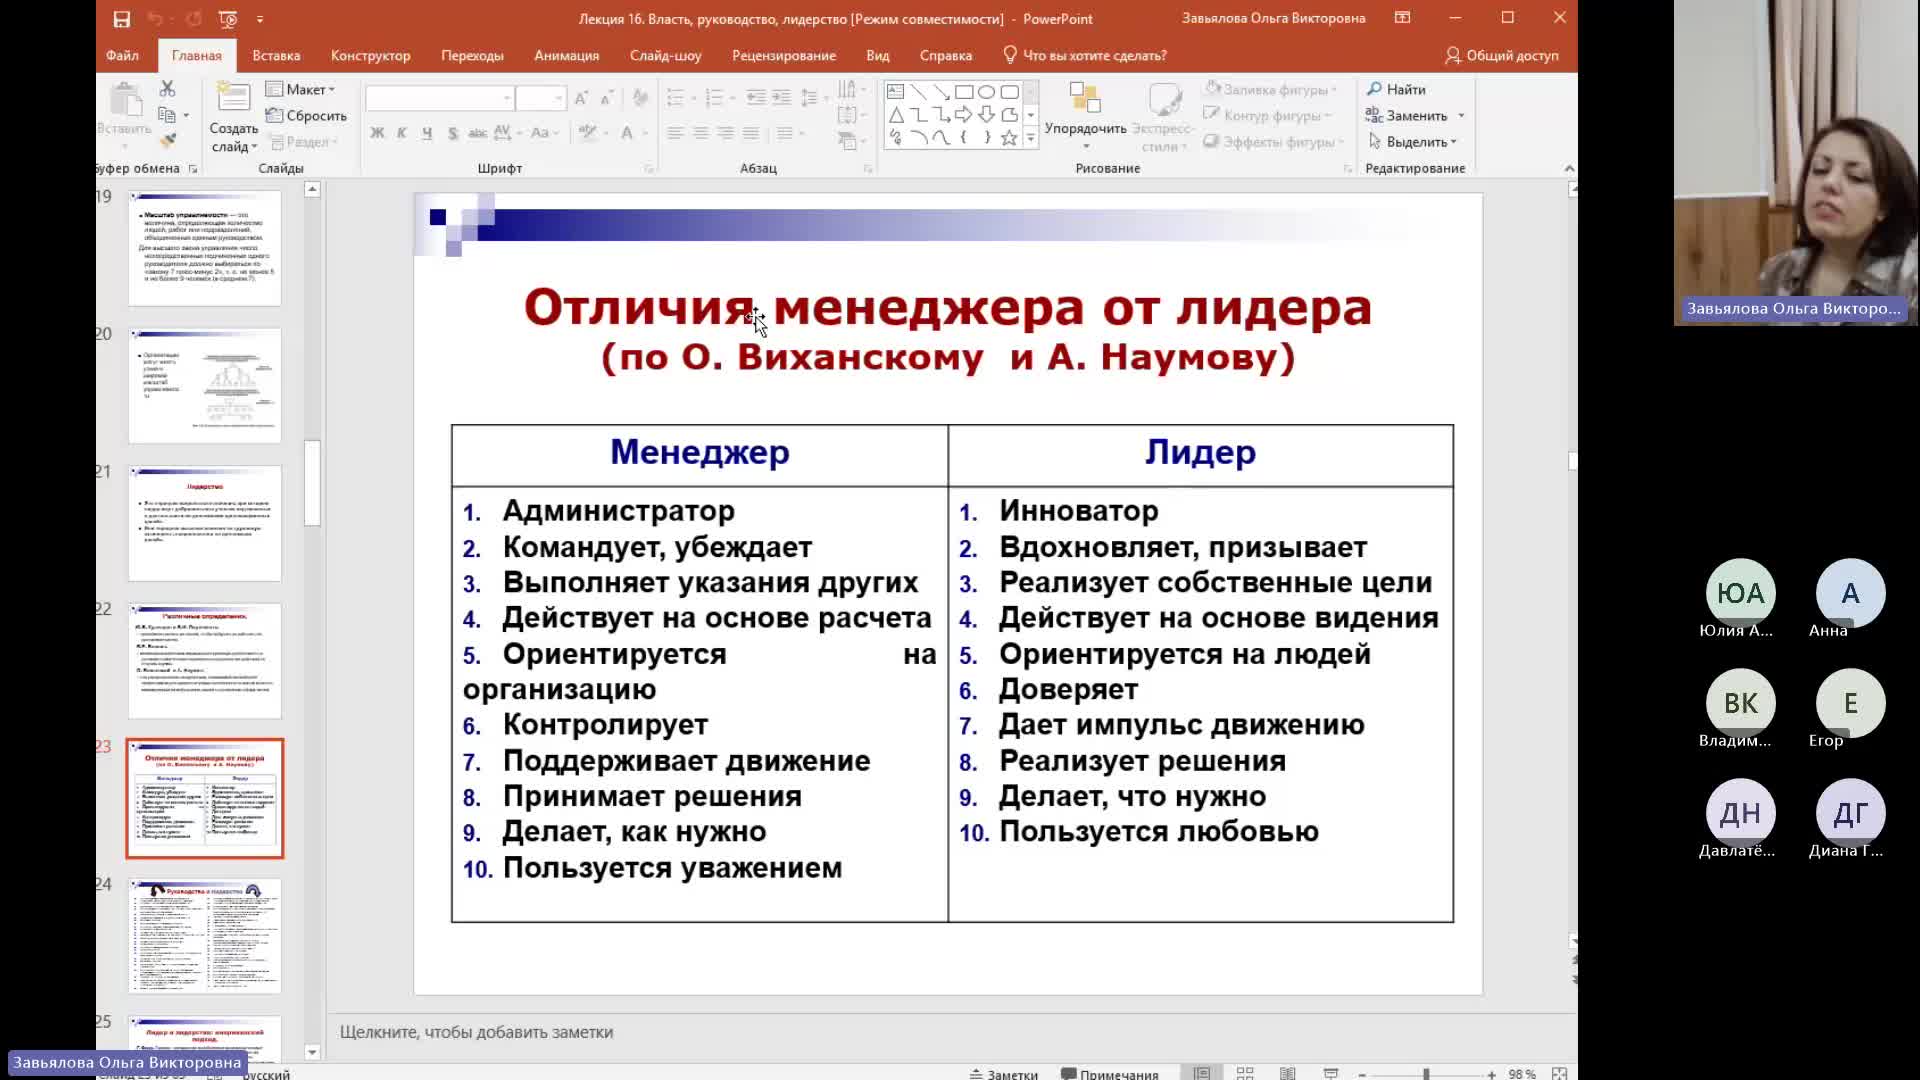Screen dimensions: 1920x1080
Task: Click the notes area to add notes
Action: click(950, 1032)
